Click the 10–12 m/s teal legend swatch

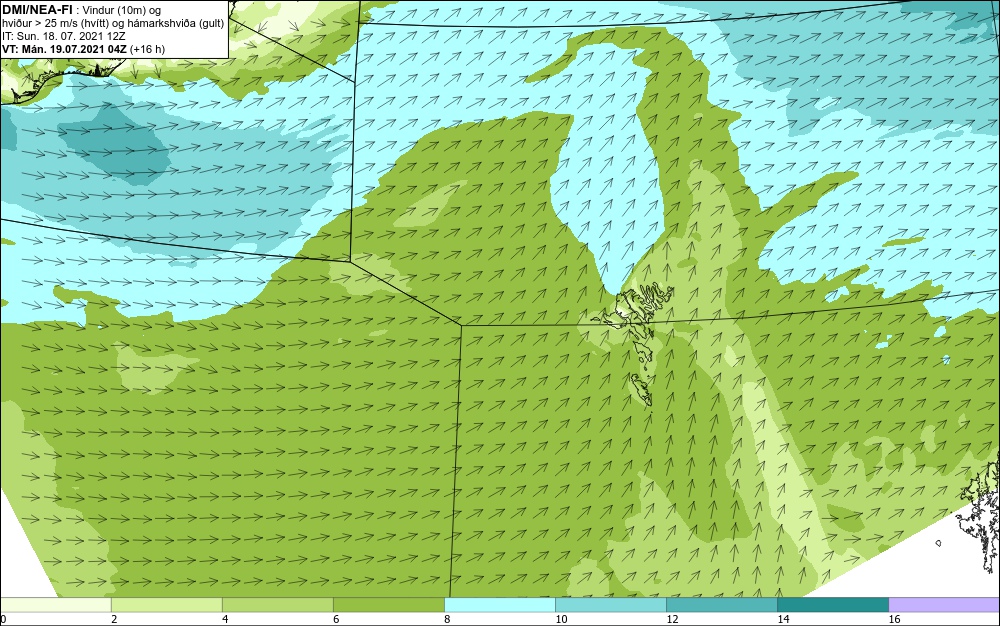click(x=610, y=604)
